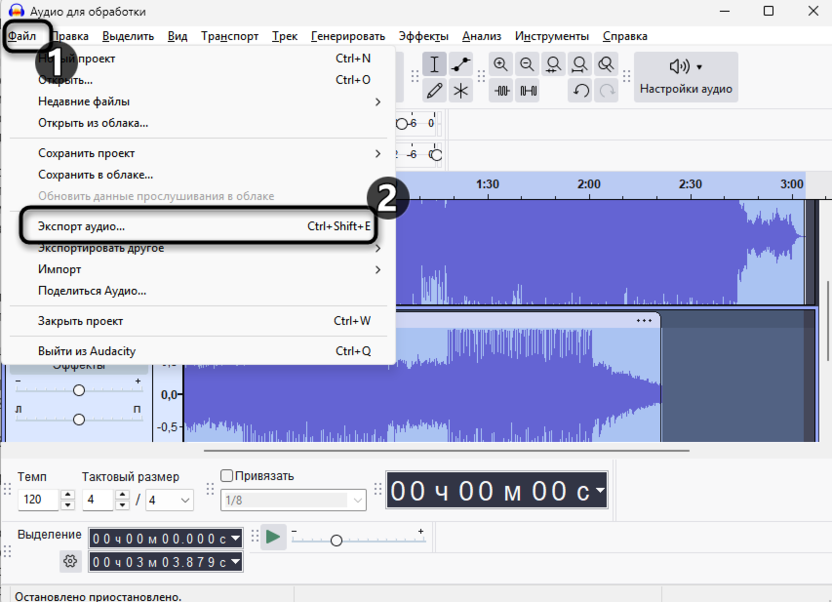Click the Undo arrow icon
Viewport: 832px width, 602px height.
click(x=580, y=91)
